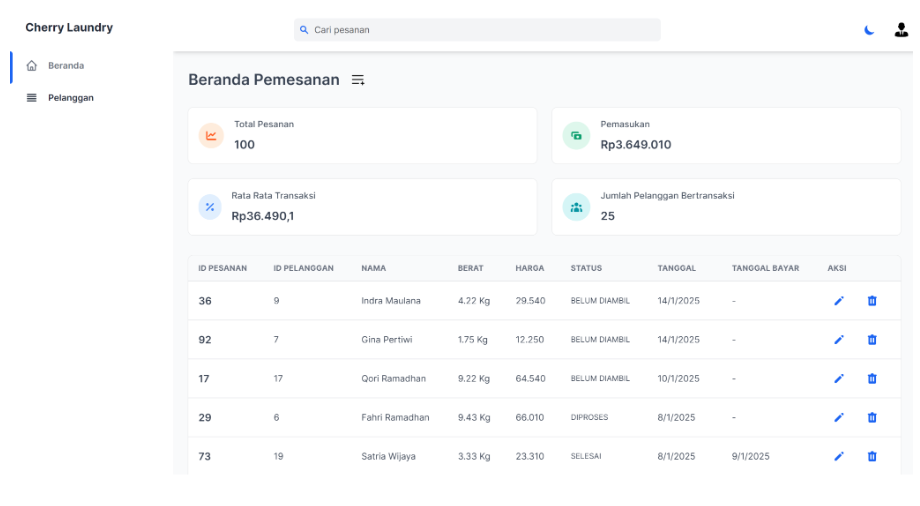Click the Rata Rata Transaksi percent icon

pos(209,207)
